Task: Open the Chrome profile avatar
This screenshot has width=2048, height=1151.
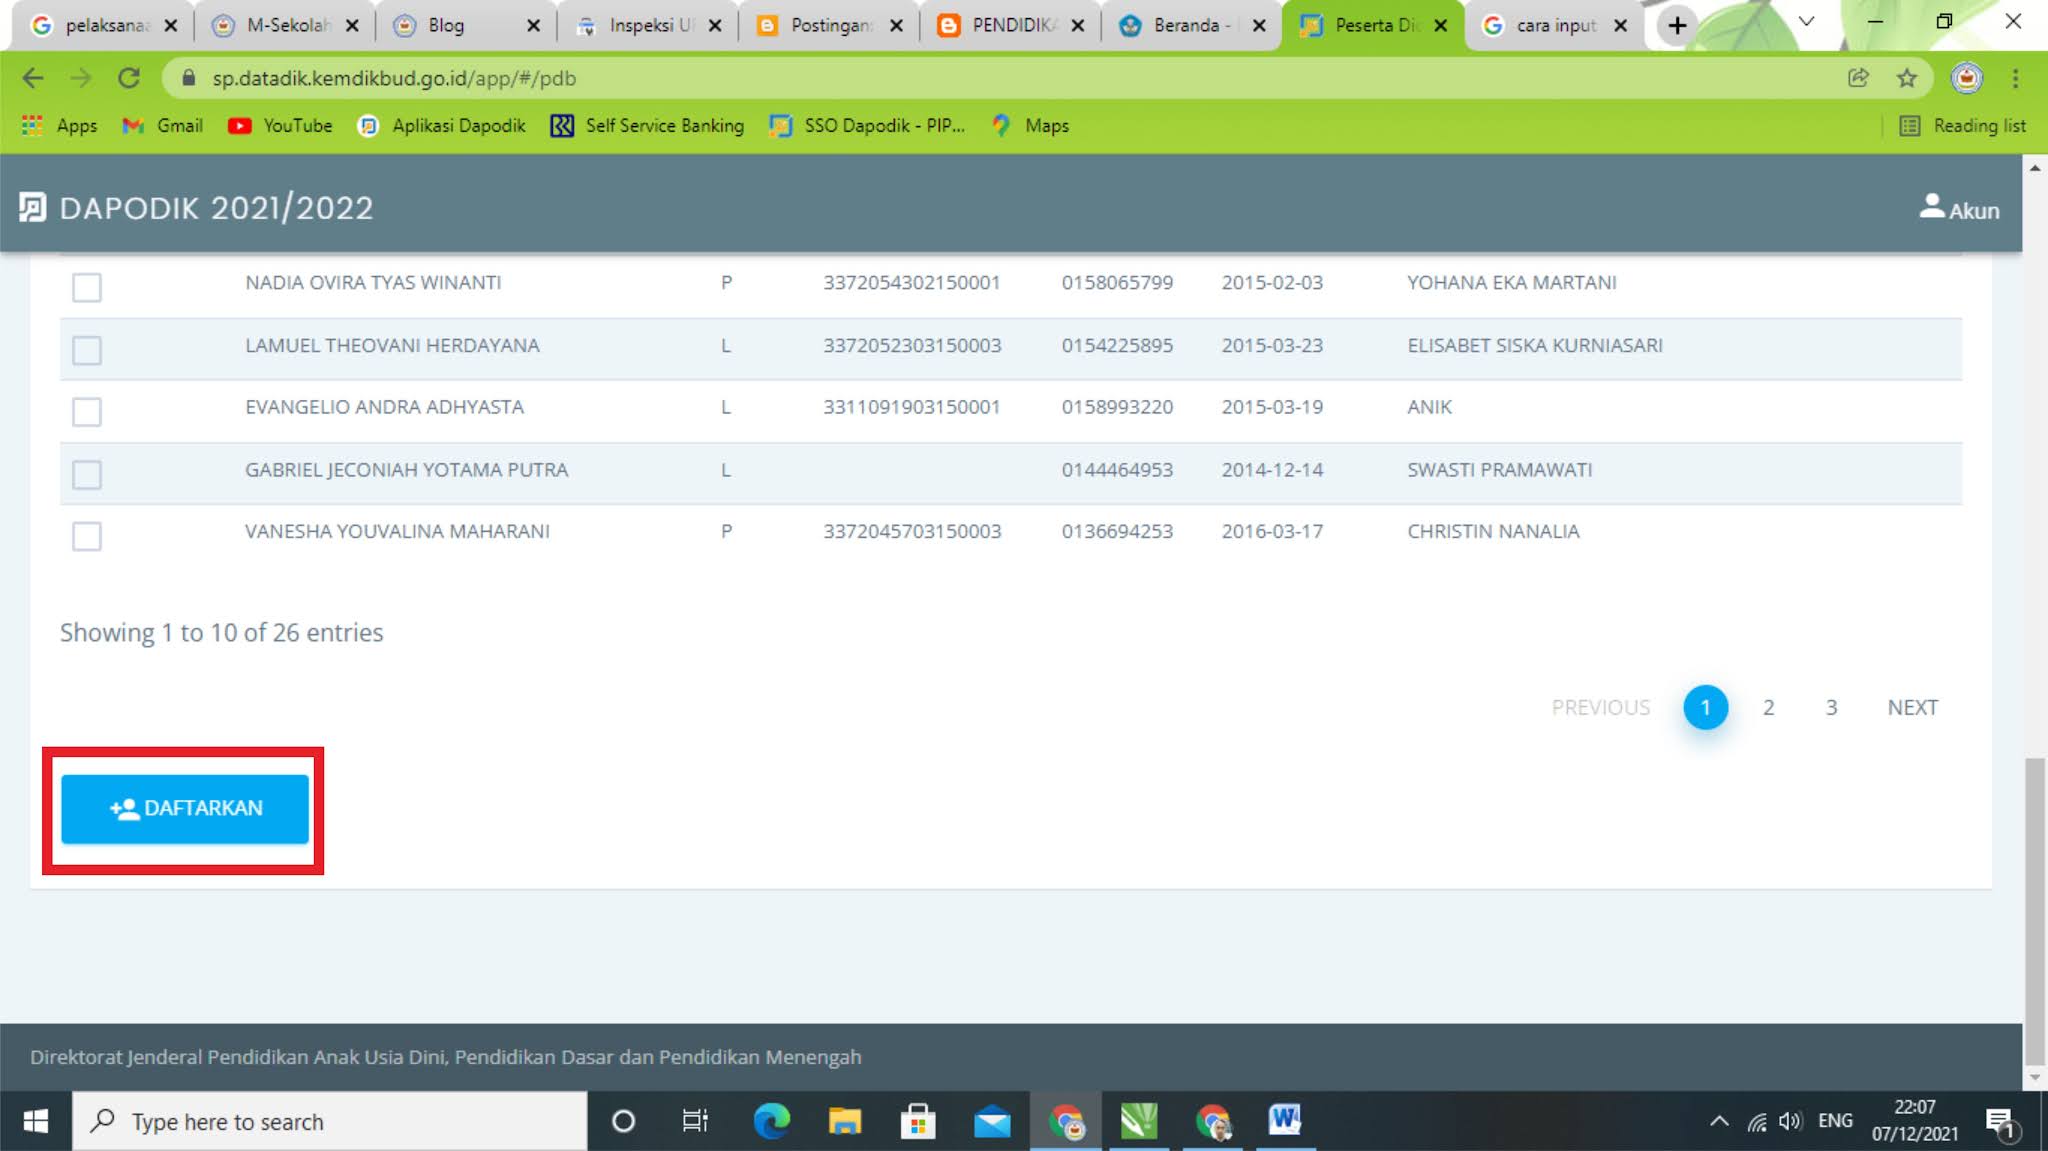Action: 1966,78
